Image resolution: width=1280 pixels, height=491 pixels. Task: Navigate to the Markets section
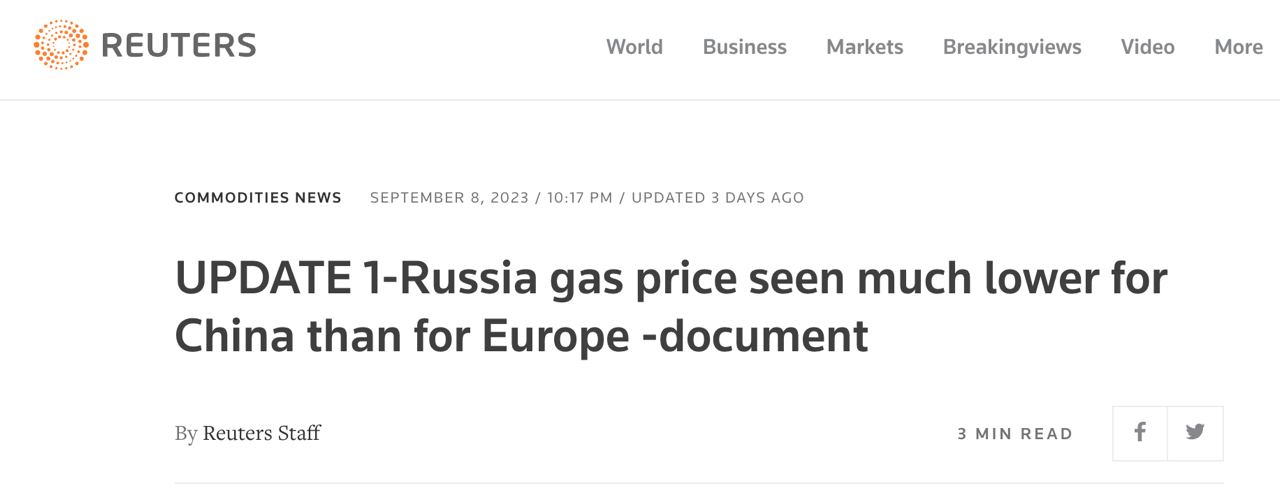(x=864, y=47)
